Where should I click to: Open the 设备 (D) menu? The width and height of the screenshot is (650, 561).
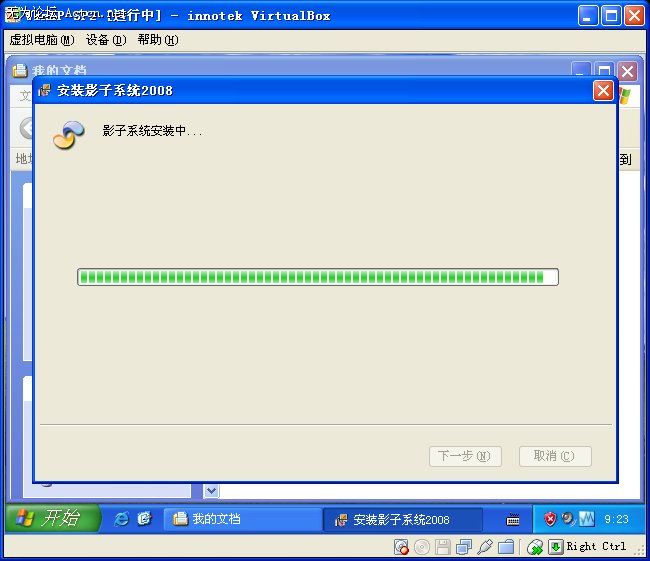click(x=106, y=40)
